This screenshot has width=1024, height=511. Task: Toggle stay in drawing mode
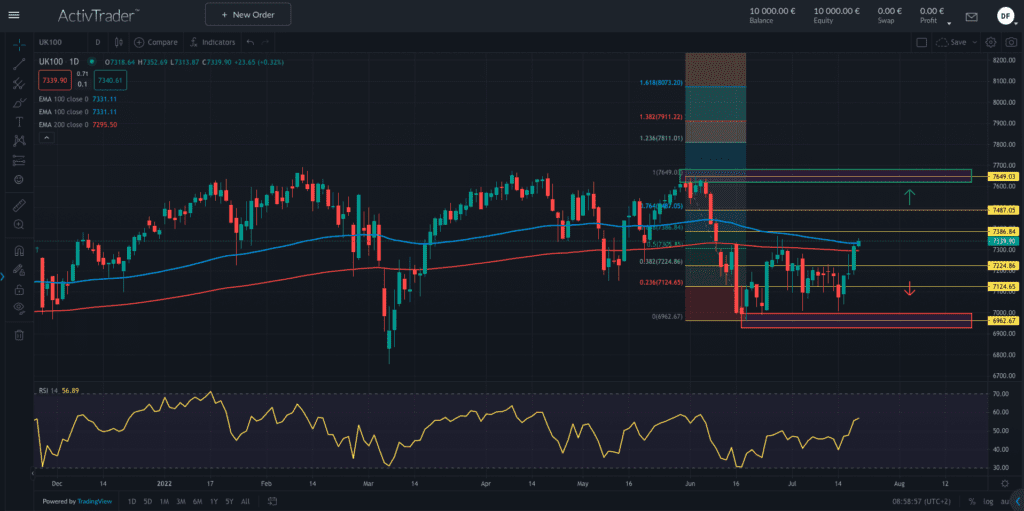pos(19,270)
